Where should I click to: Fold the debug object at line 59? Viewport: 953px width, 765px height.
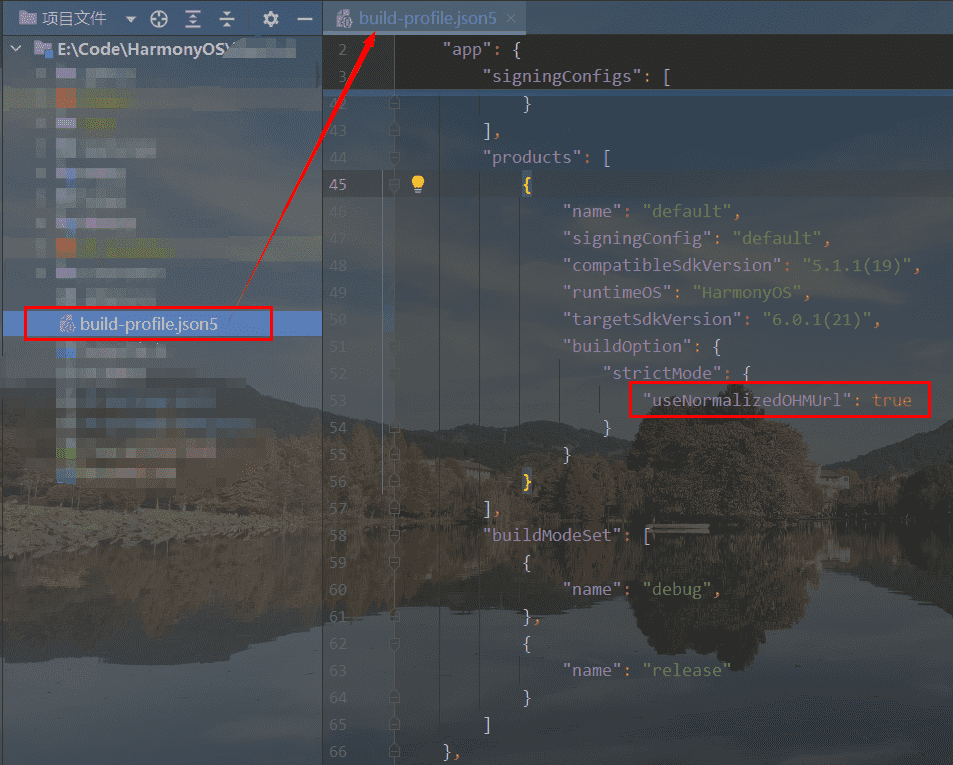tap(394, 562)
